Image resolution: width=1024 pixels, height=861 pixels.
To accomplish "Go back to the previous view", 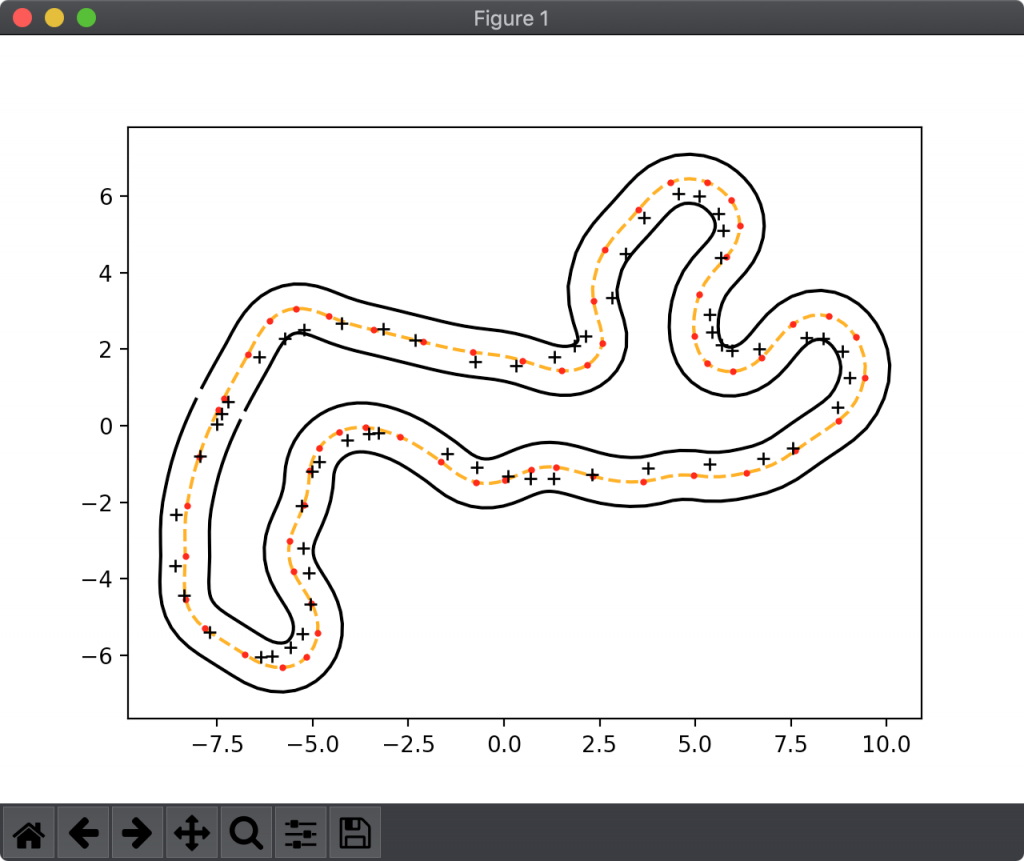I will coord(84,832).
